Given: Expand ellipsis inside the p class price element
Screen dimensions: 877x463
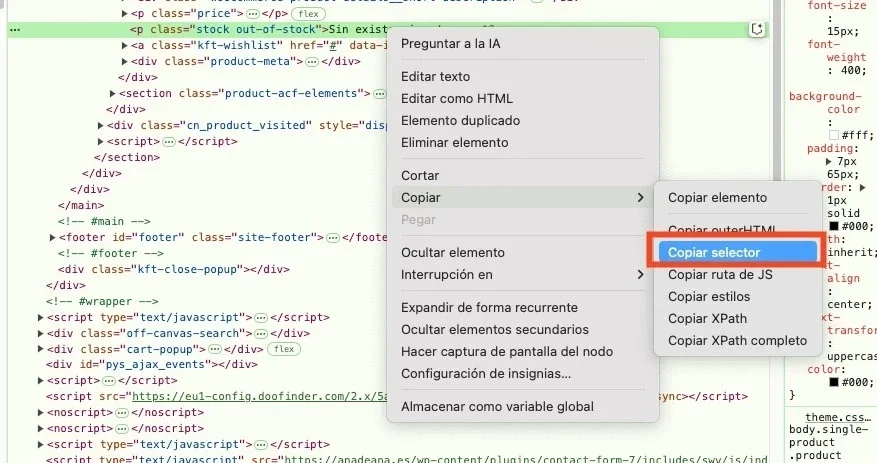Looking at the screenshot, I should (x=253, y=13).
